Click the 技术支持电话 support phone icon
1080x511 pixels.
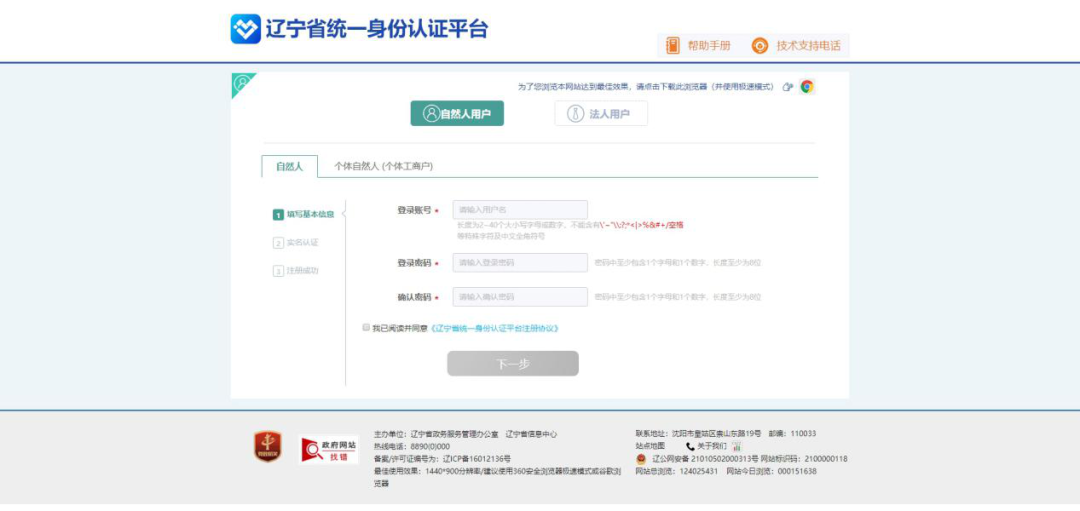(x=760, y=46)
